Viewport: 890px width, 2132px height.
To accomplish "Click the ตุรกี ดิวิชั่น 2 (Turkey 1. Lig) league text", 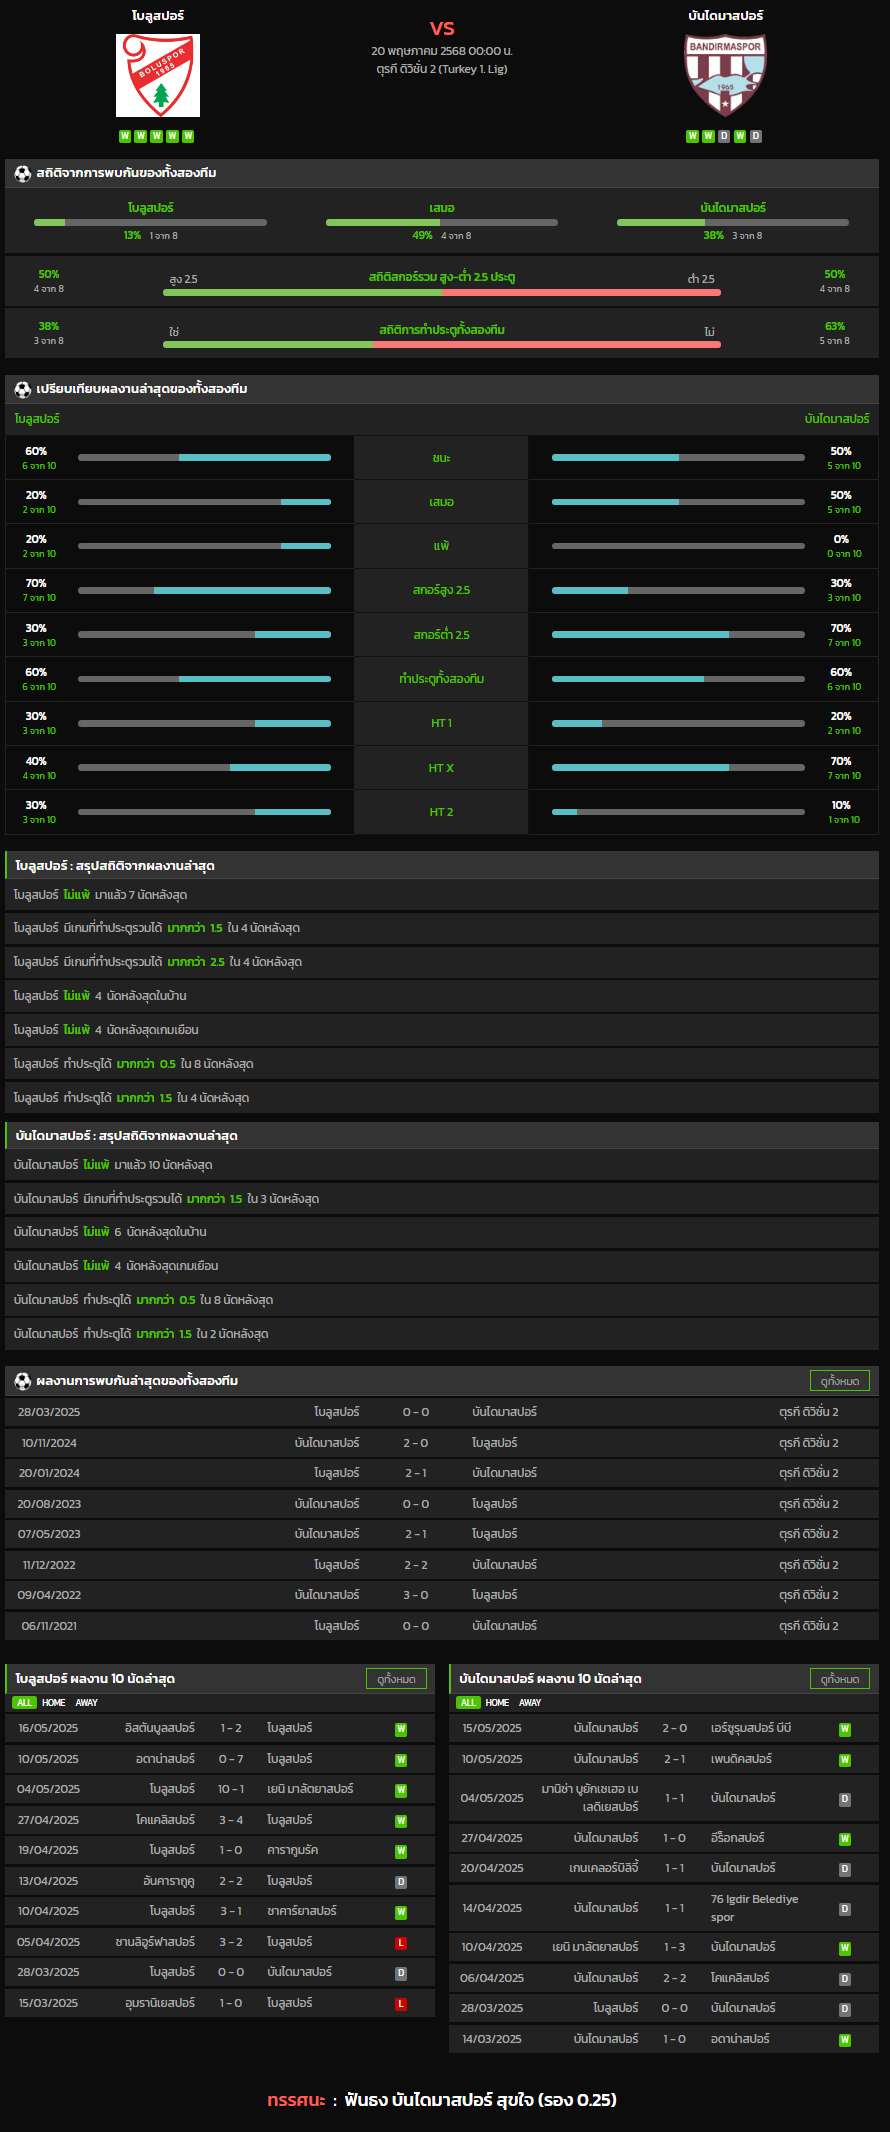I will point(442,69).
